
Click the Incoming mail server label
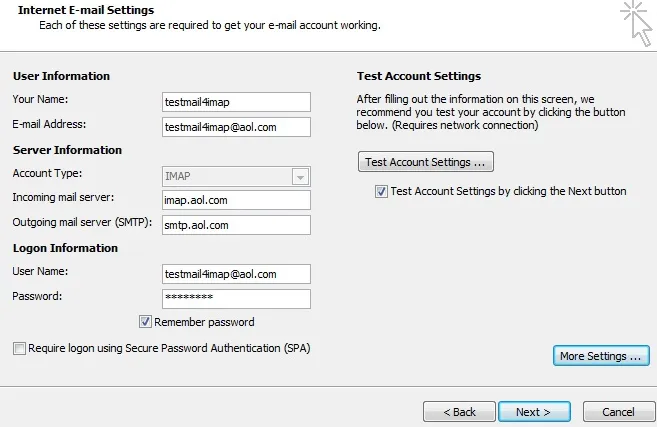point(63,197)
